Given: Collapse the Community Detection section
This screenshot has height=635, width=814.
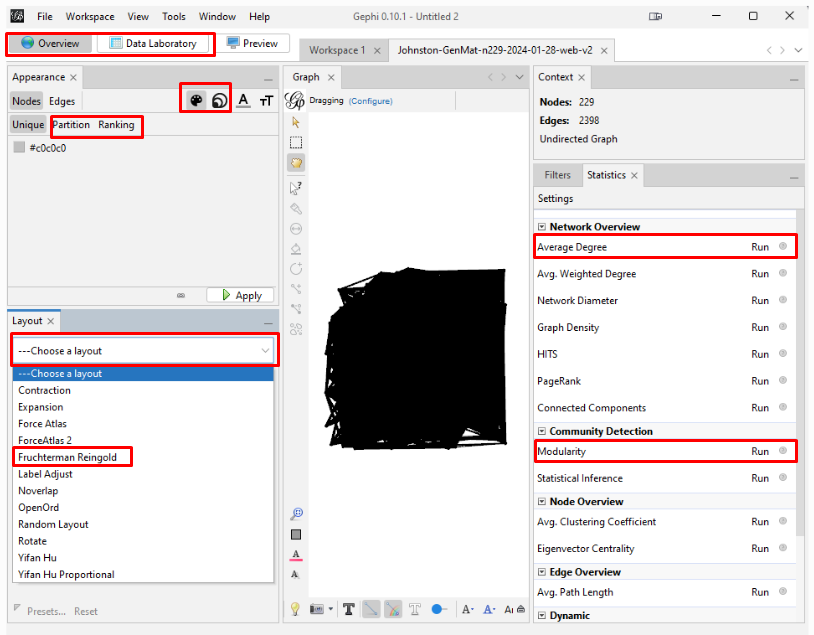Looking at the screenshot, I should tap(542, 431).
